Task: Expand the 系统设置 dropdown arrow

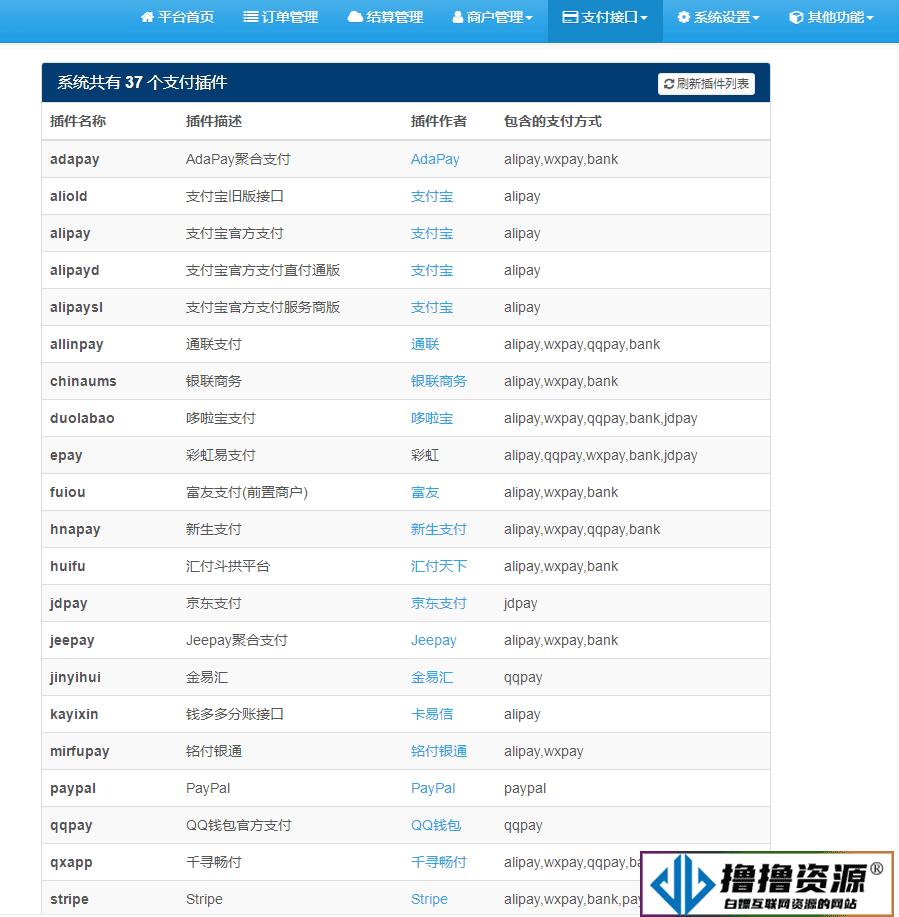Action: click(x=756, y=18)
